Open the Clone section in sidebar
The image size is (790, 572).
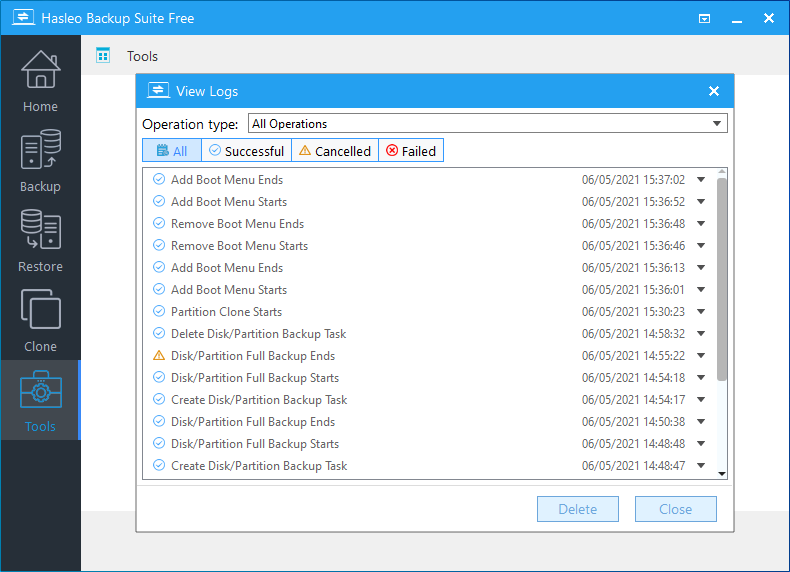point(40,320)
